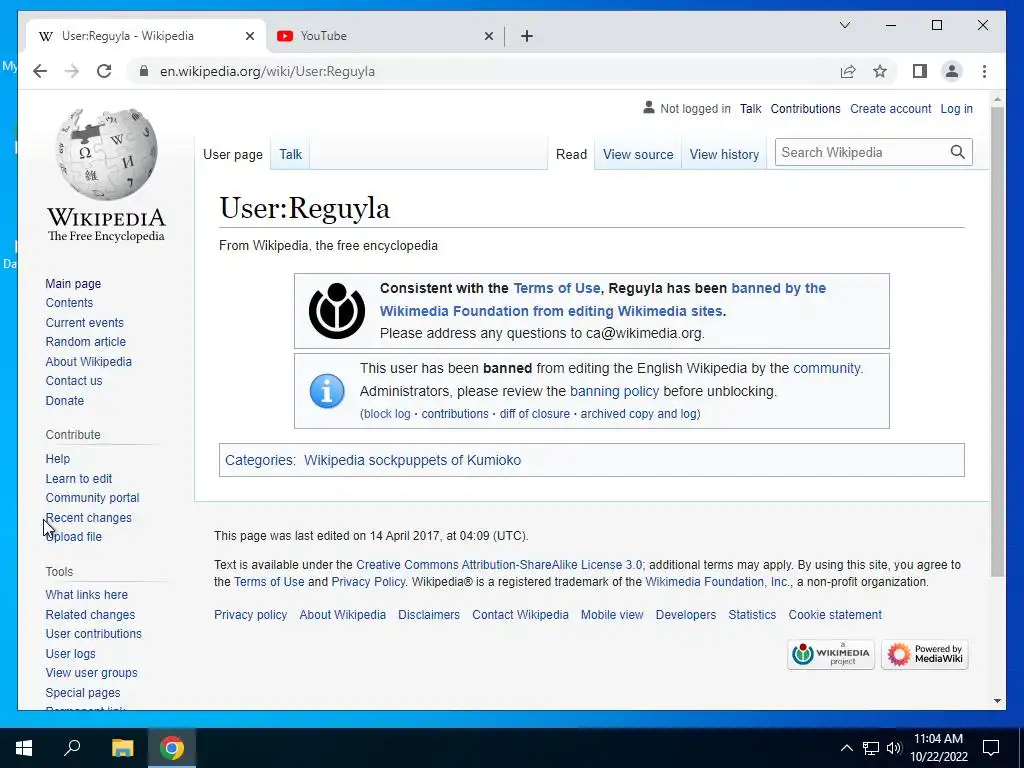Open the diff of closure link

click(x=534, y=413)
